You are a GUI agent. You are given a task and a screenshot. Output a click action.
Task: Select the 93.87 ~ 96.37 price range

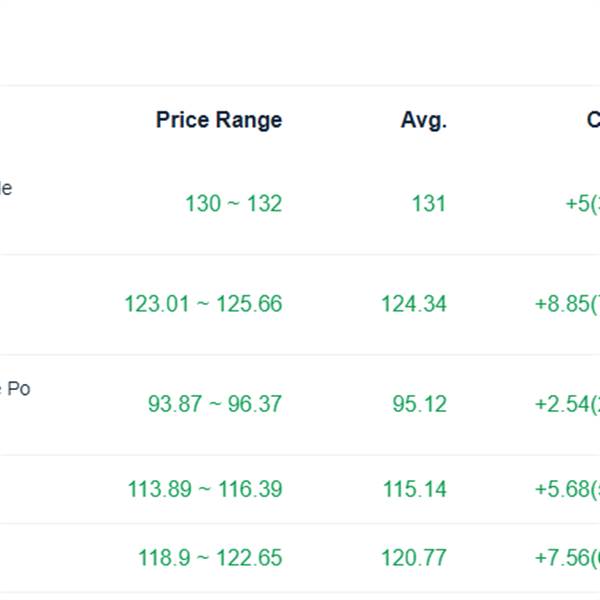click(x=215, y=404)
